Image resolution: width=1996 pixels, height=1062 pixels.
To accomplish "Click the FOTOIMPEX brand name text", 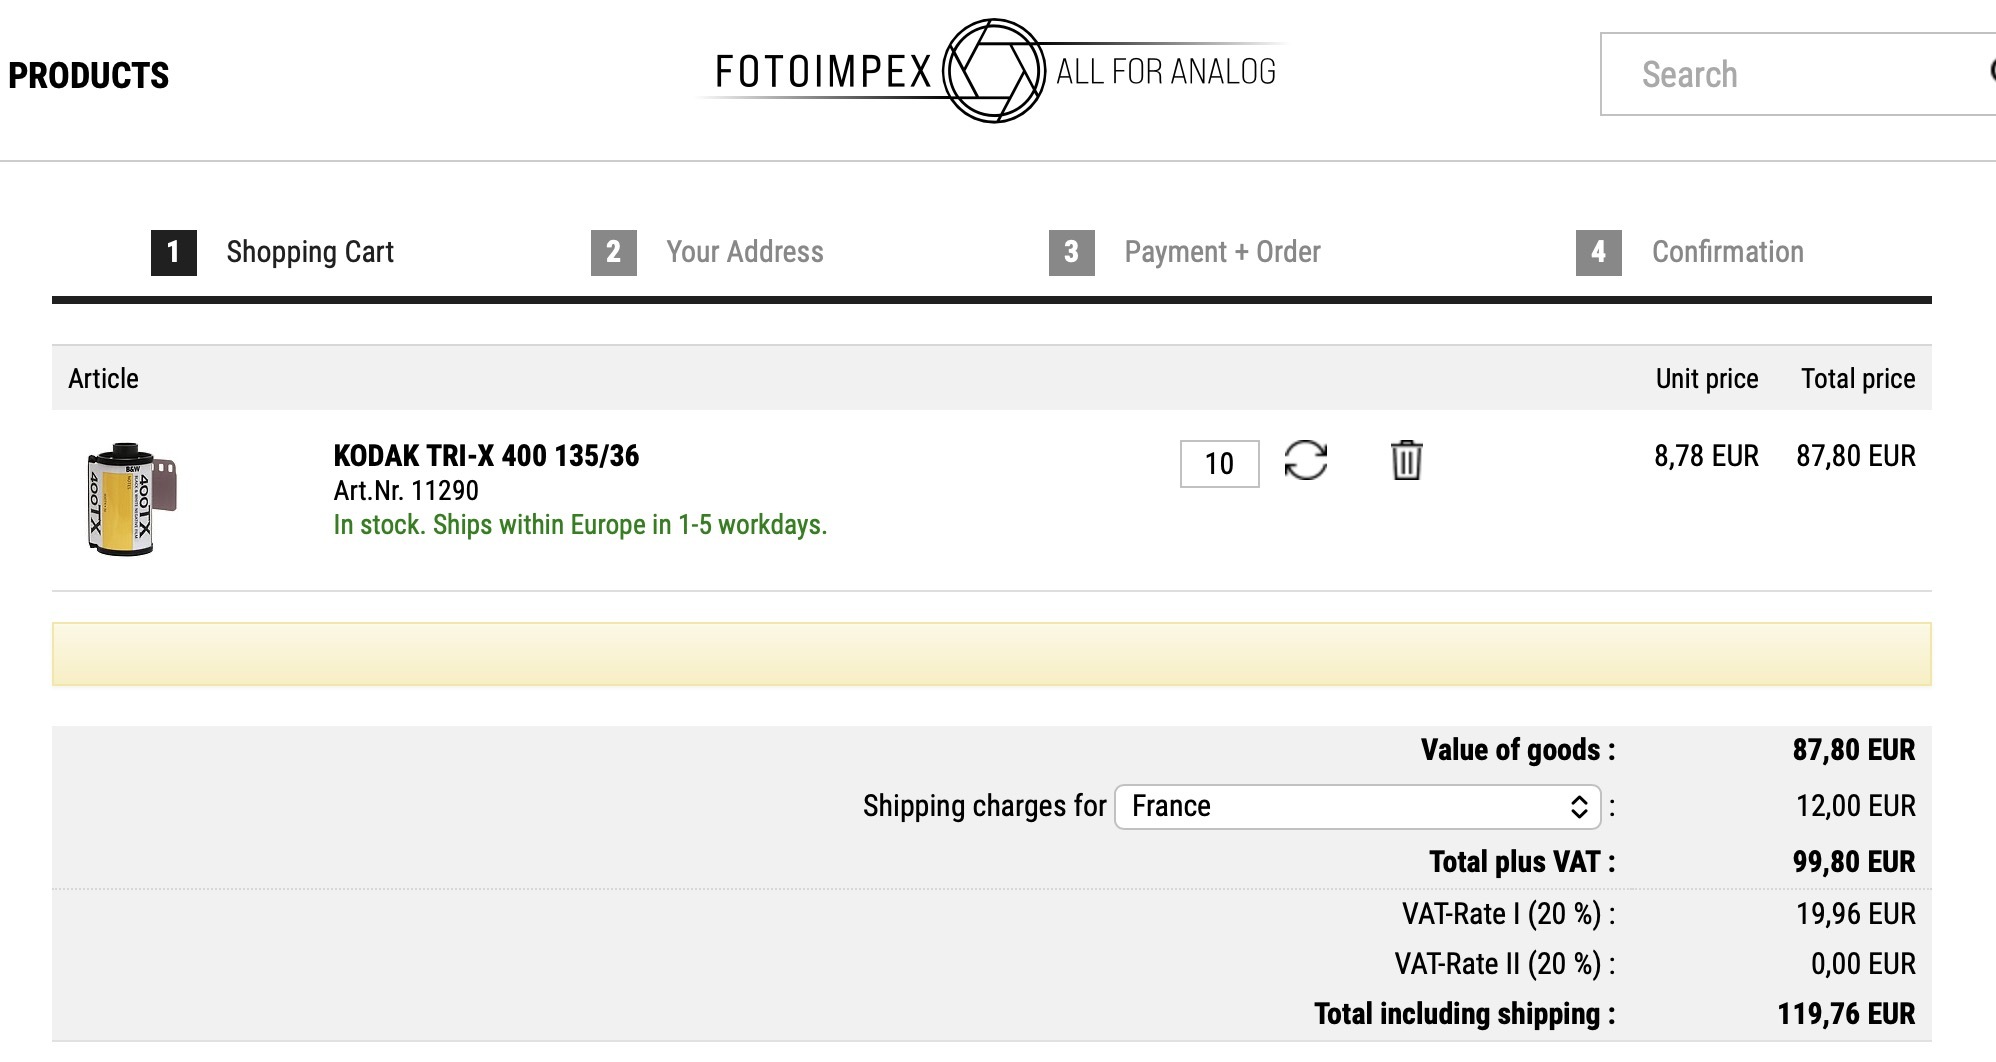I will tap(823, 72).
